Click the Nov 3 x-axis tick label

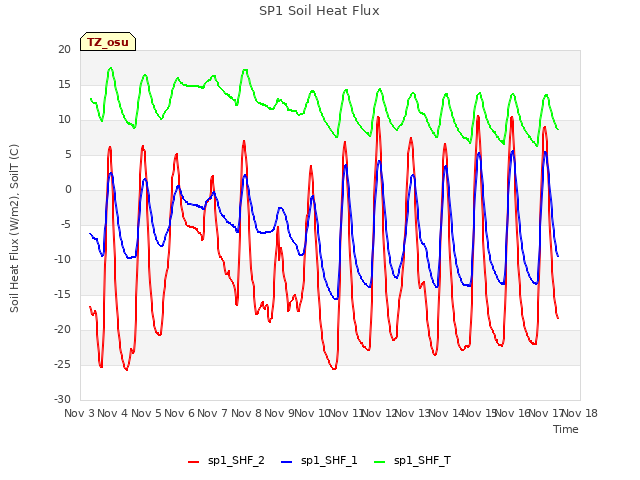click(x=80, y=413)
